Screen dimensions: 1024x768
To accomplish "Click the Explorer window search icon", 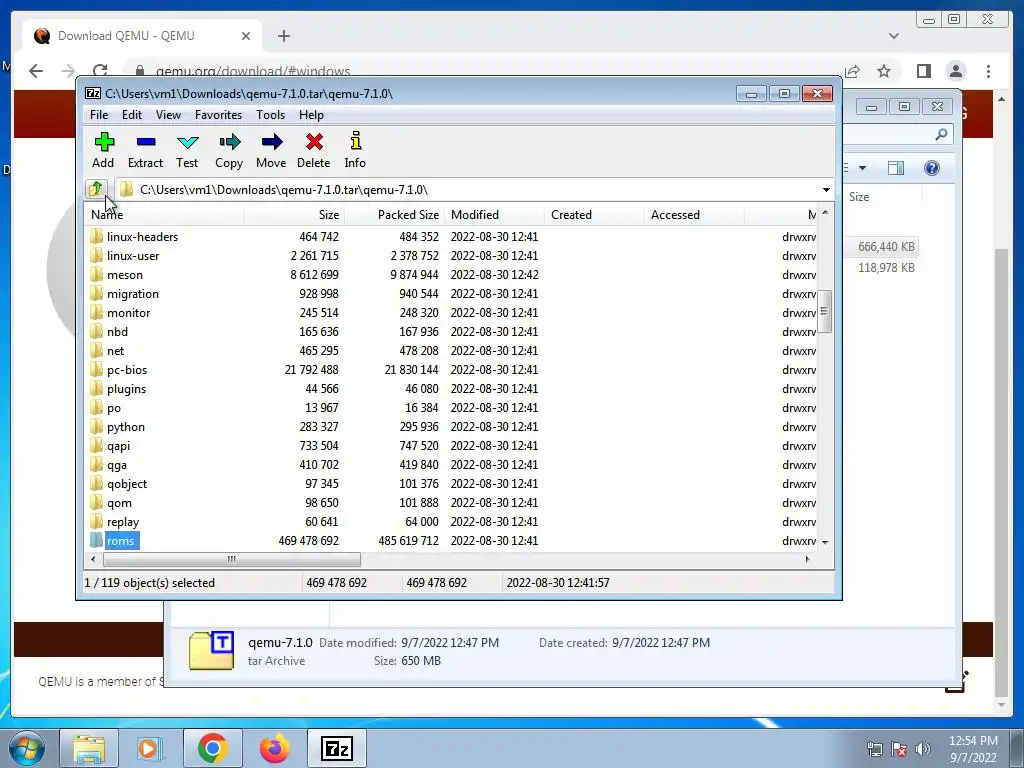I will coord(941,134).
